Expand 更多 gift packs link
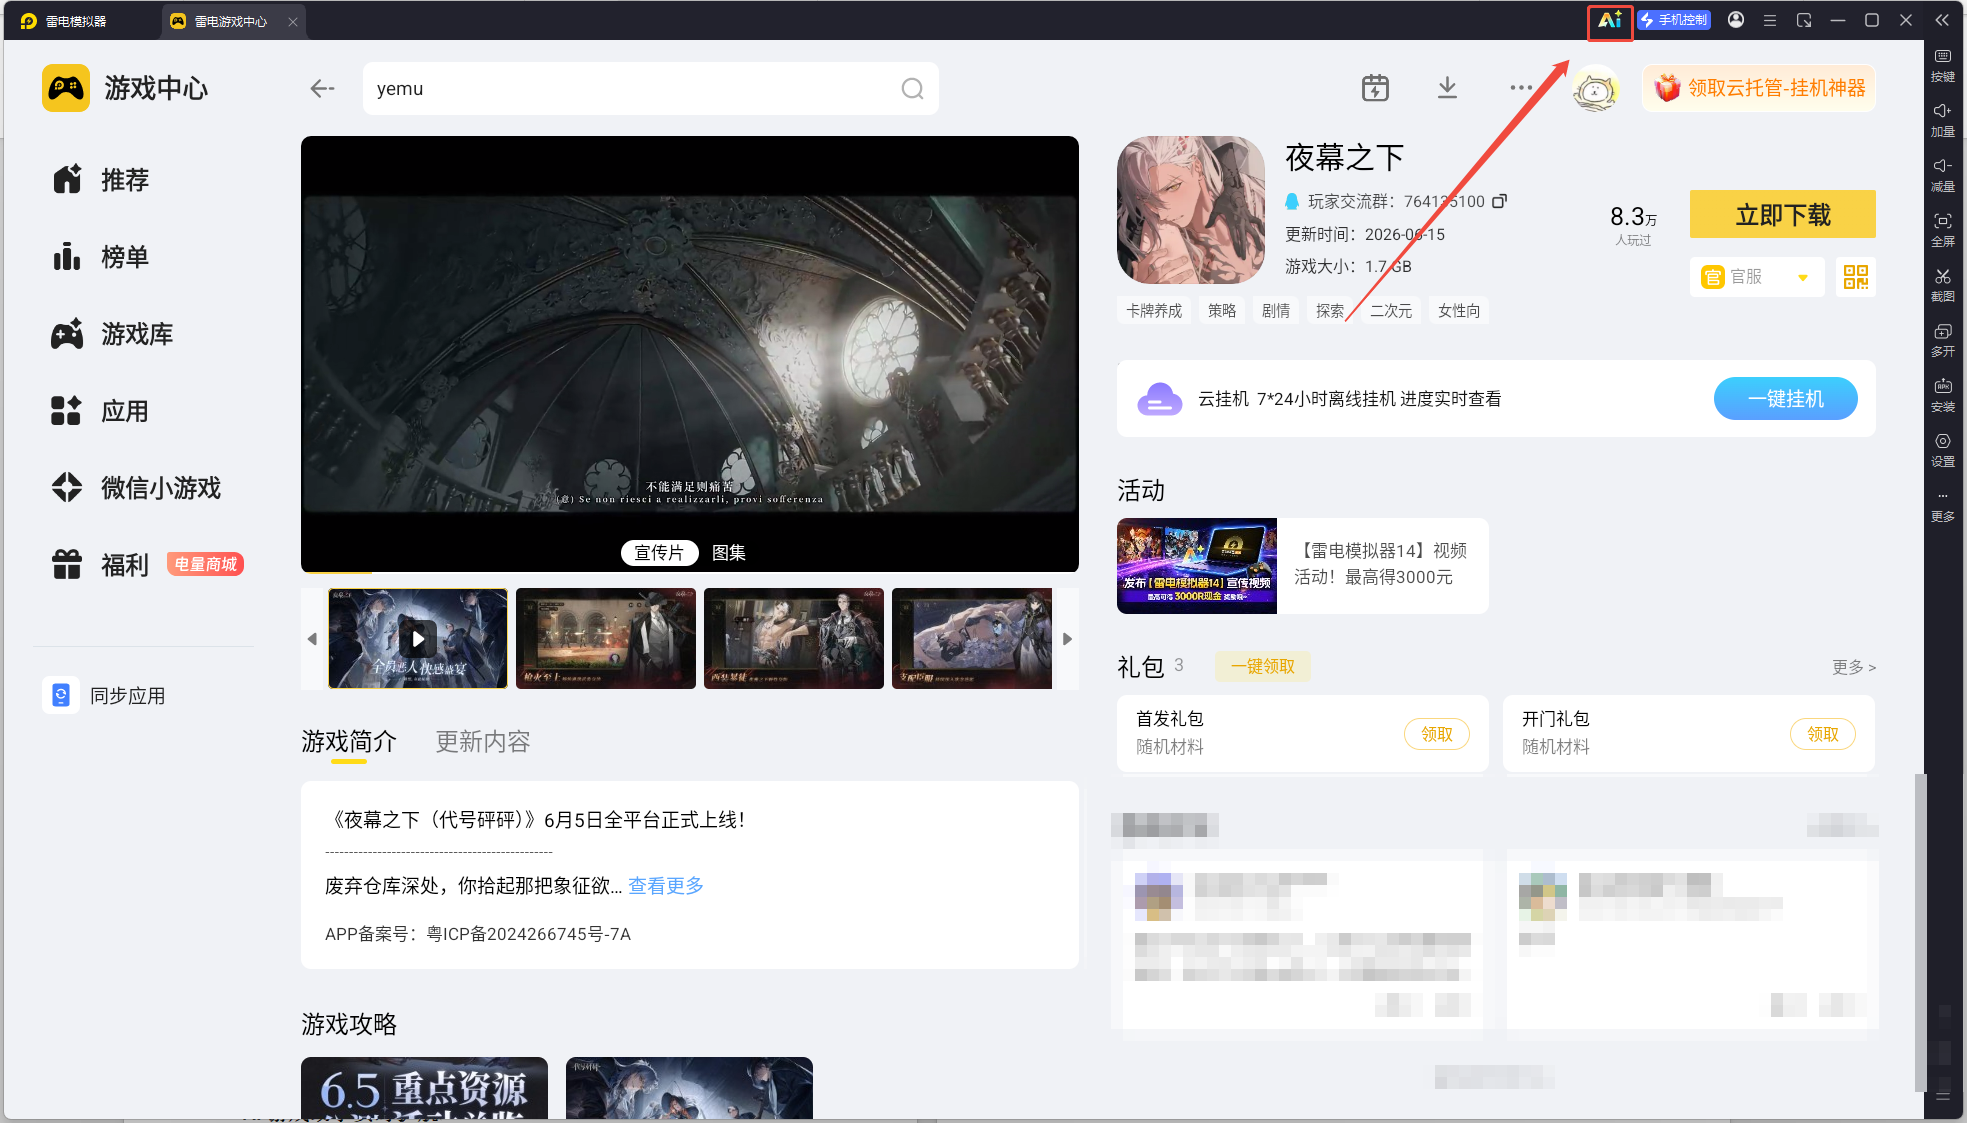 [1853, 667]
